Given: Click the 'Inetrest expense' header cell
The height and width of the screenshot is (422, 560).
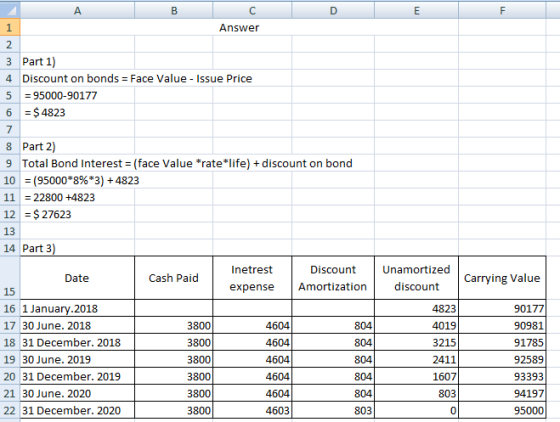Looking at the screenshot, I should tap(252, 277).
